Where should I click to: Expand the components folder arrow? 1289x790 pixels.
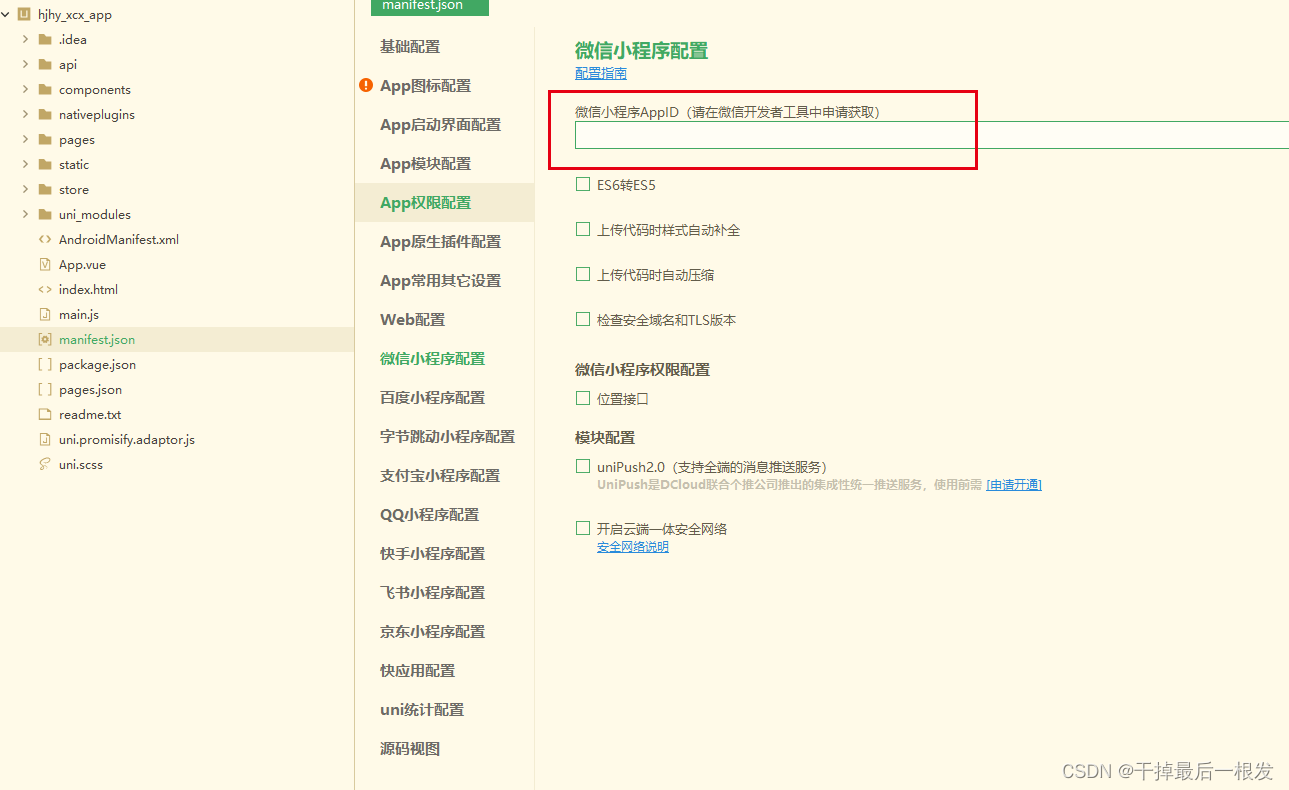(x=25, y=90)
